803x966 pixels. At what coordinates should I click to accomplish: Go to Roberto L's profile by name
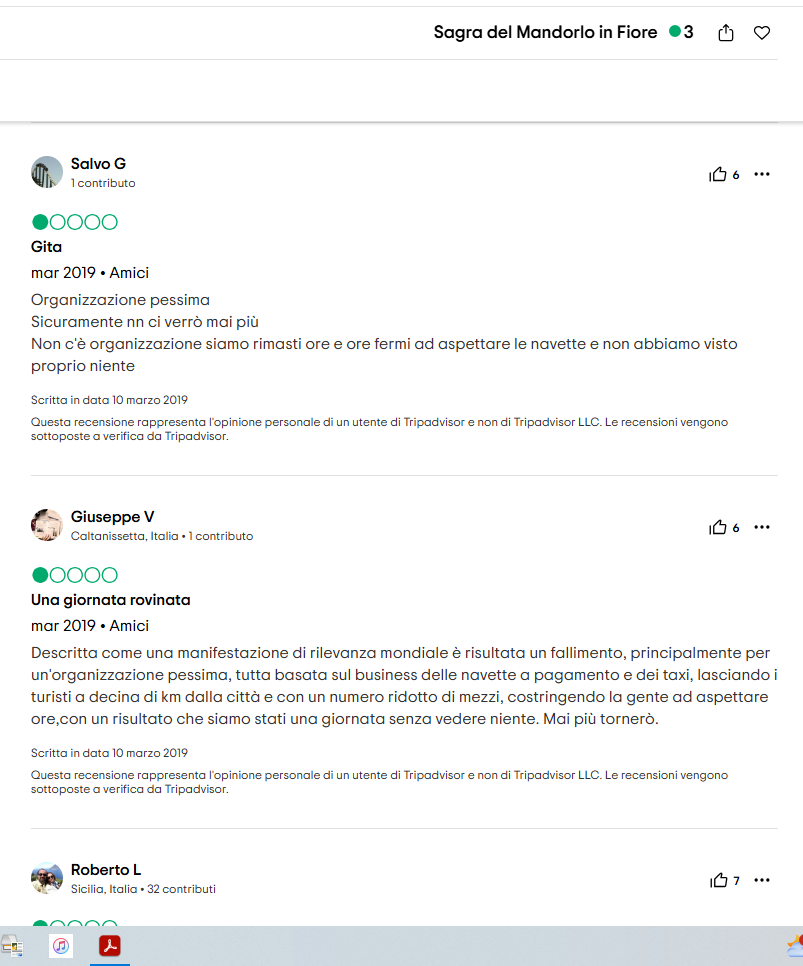(x=105, y=870)
